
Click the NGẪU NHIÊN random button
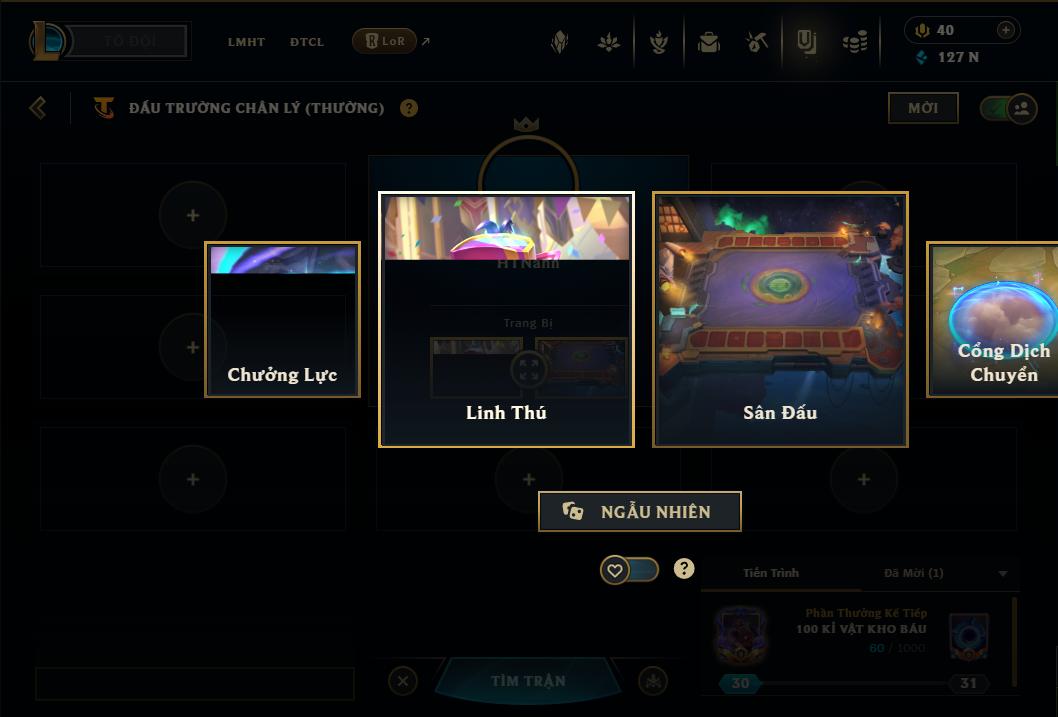[x=640, y=511]
